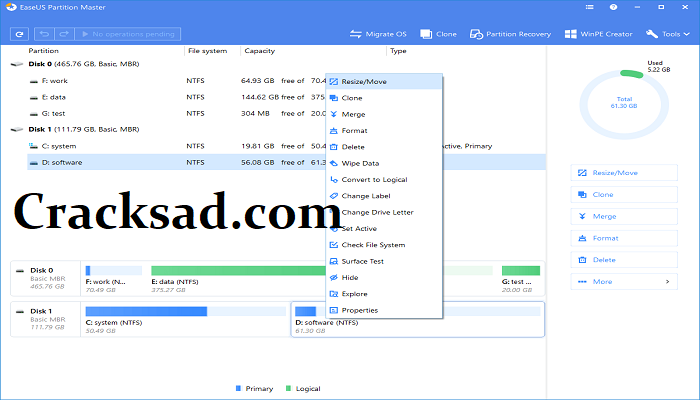700x400 pixels.
Task: Click the undo arrow button
Action: pos(44,34)
